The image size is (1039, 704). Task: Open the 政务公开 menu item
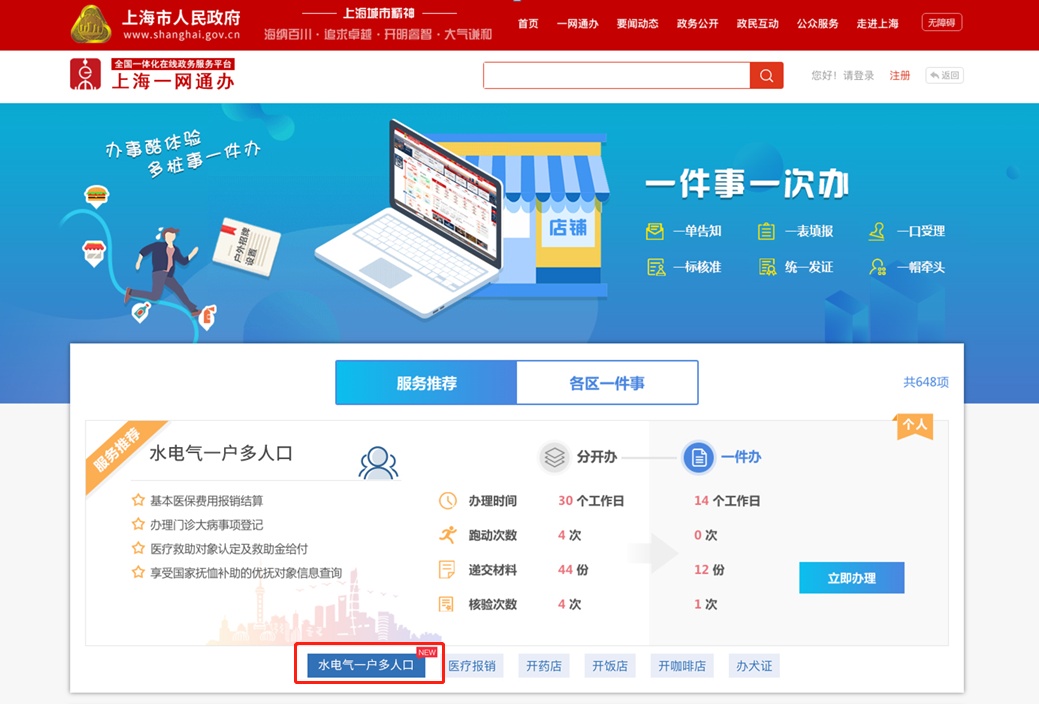pyautogui.click(x=697, y=24)
